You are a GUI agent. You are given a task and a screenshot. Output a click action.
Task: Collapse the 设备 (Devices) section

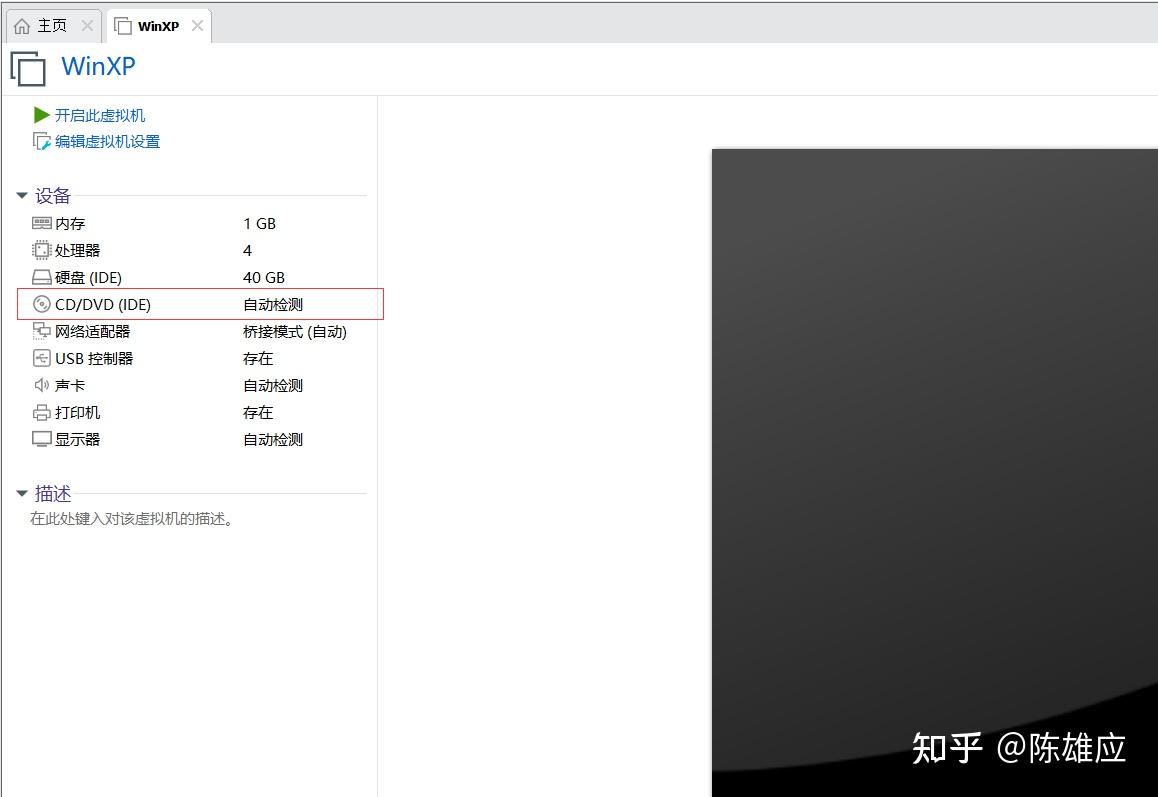[x=22, y=196]
